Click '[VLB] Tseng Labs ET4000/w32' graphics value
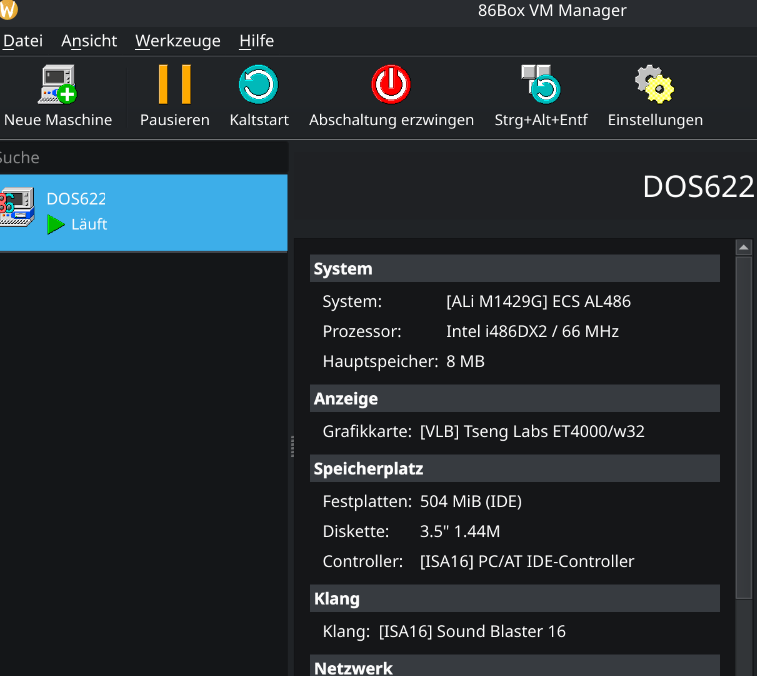This screenshot has height=676, width=757. (532, 431)
